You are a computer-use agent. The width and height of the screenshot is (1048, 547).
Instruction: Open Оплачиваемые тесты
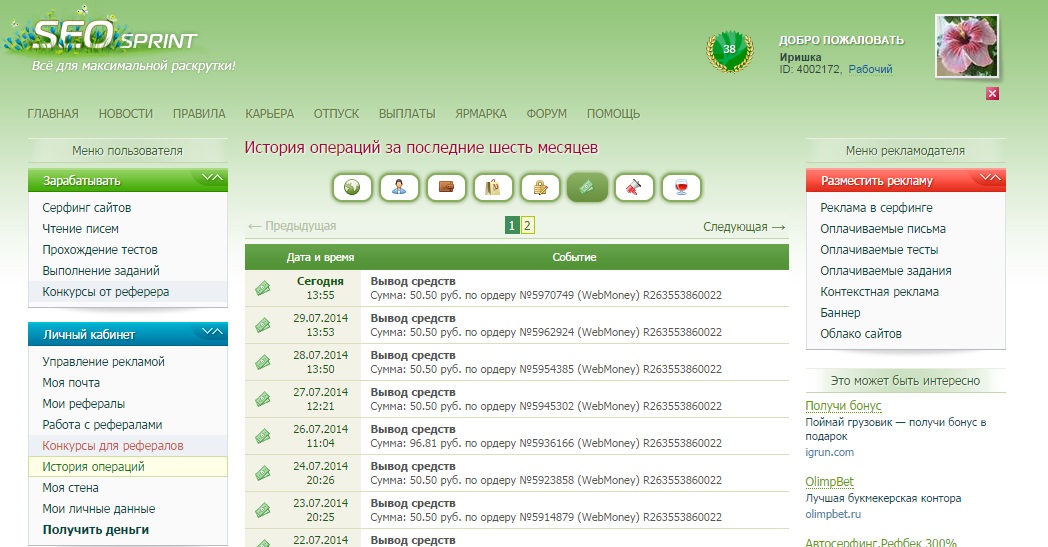coord(879,249)
